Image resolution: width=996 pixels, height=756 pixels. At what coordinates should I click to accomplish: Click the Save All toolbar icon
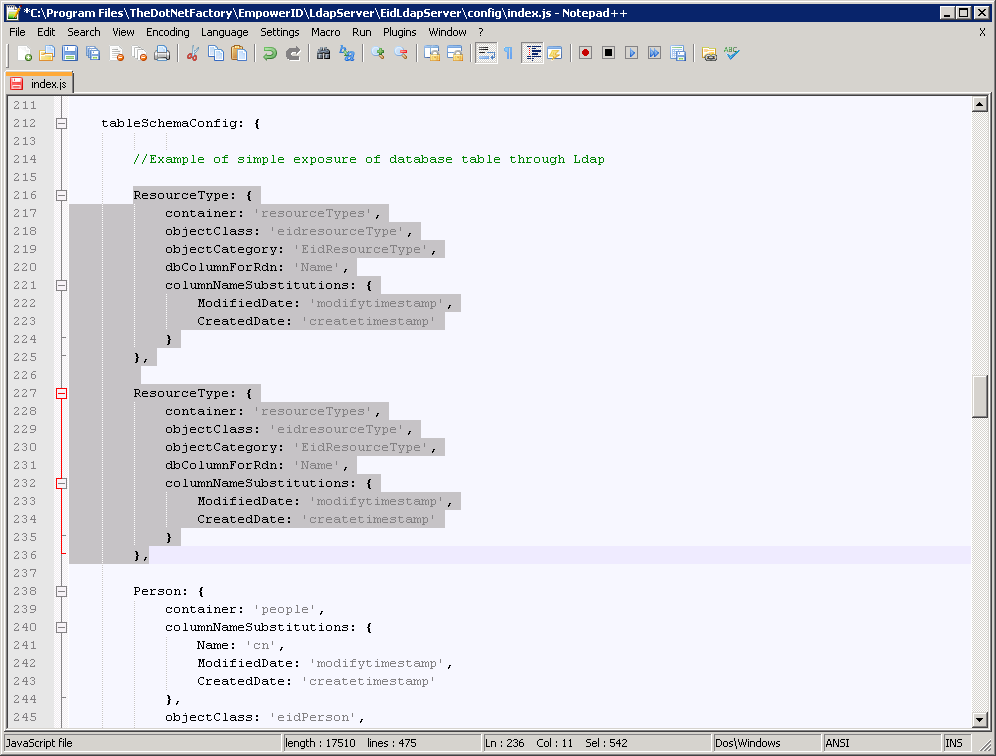click(93, 53)
